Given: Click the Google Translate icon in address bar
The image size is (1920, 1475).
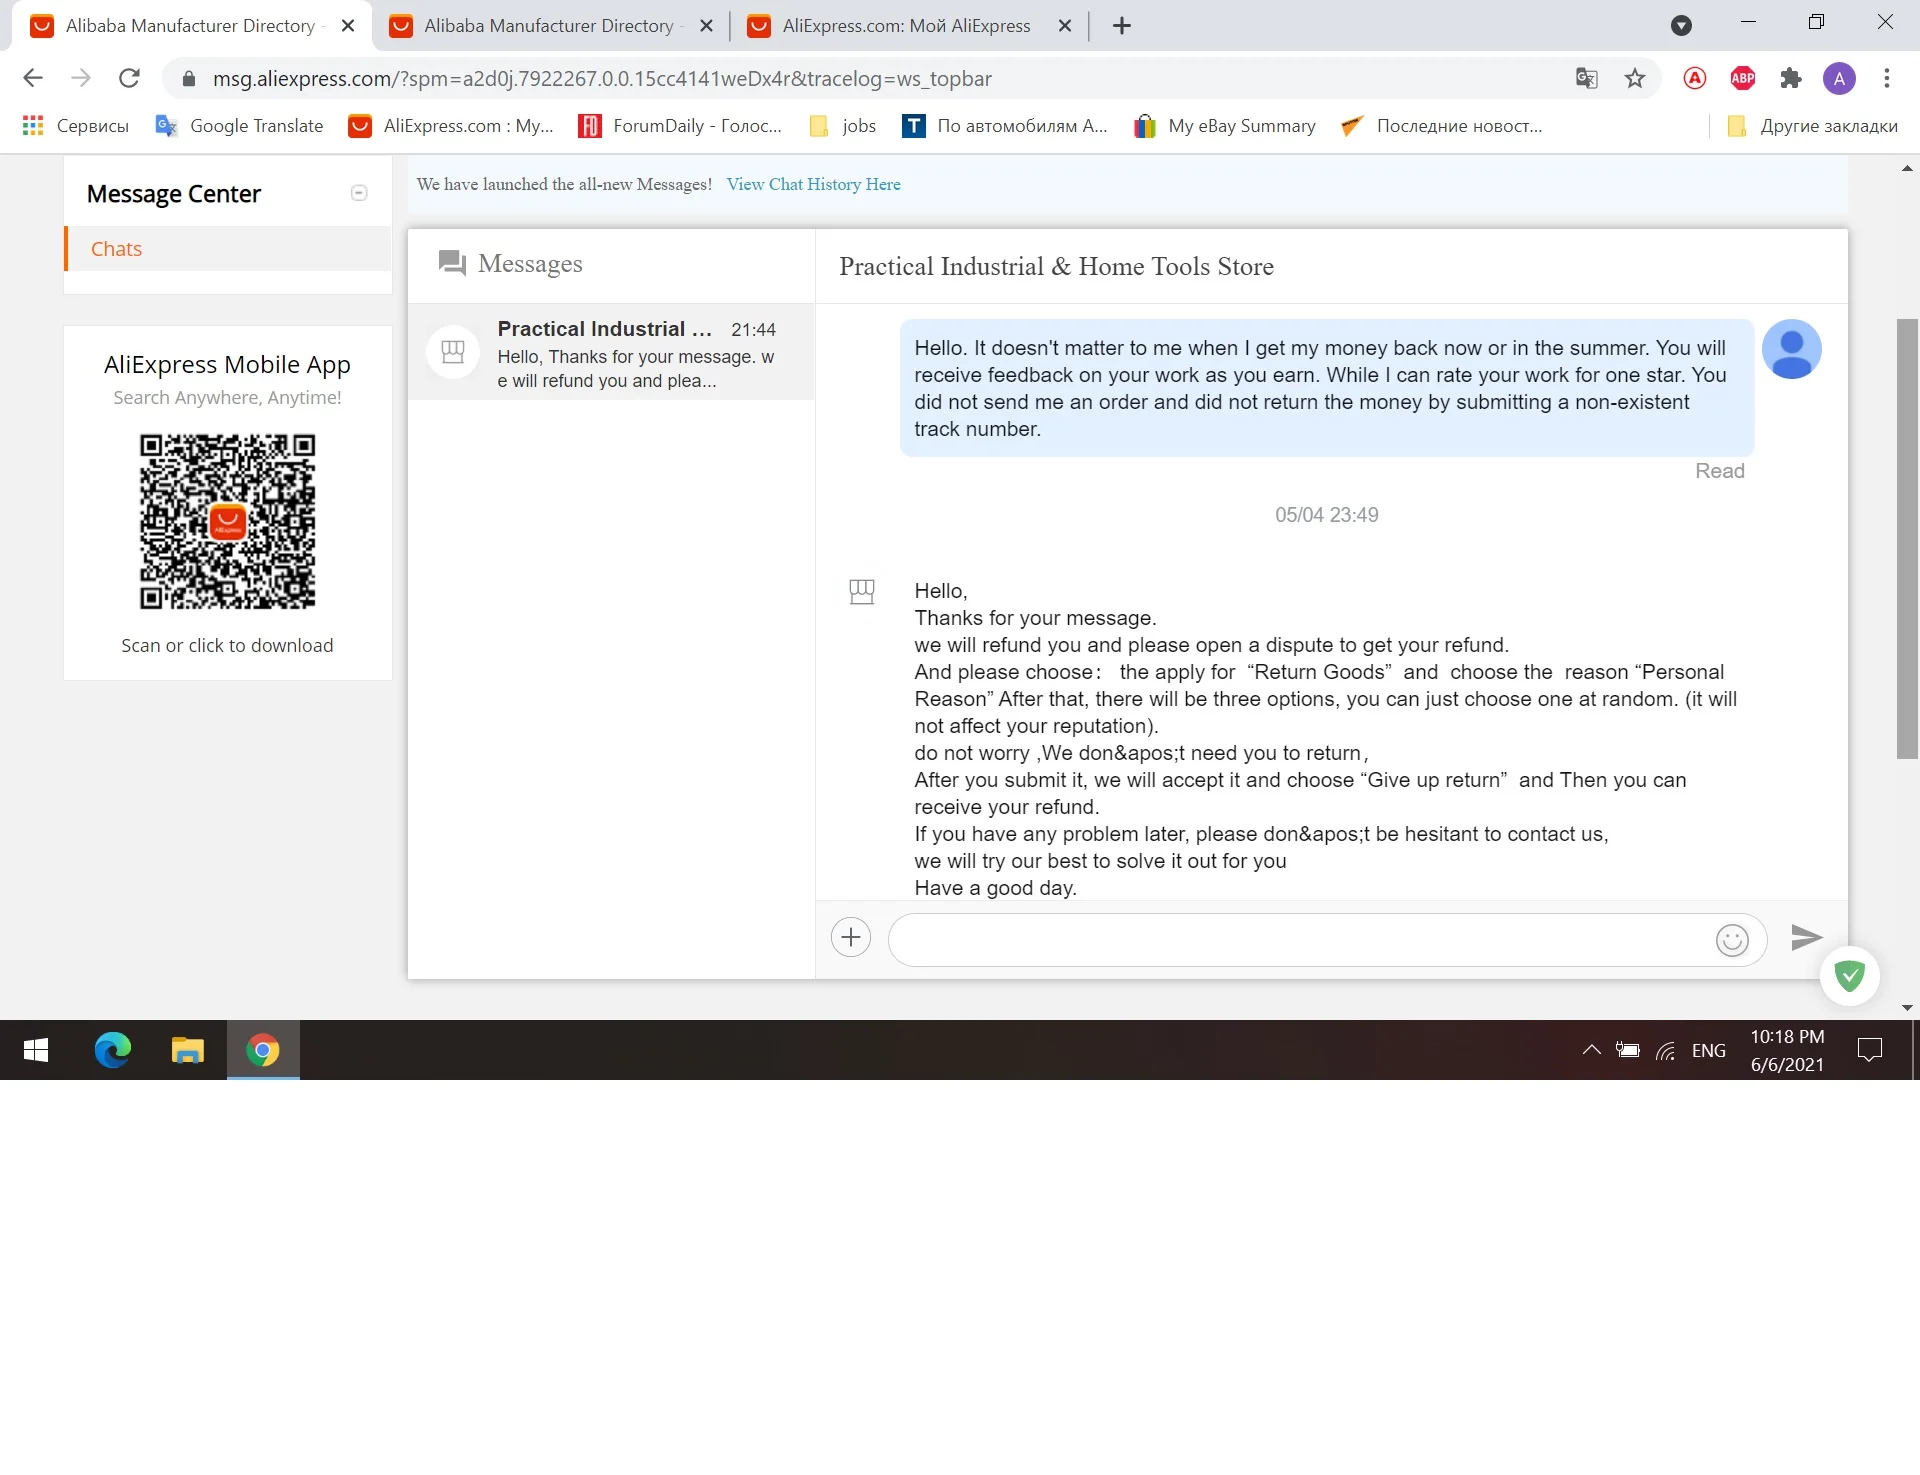Looking at the screenshot, I should pyautogui.click(x=1586, y=78).
